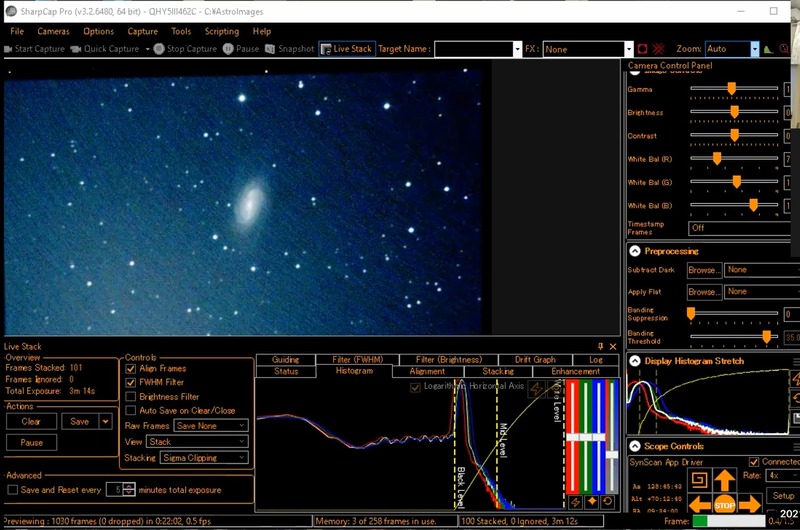
Task: Open the Tools menu
Action: [x=181, y=31]
